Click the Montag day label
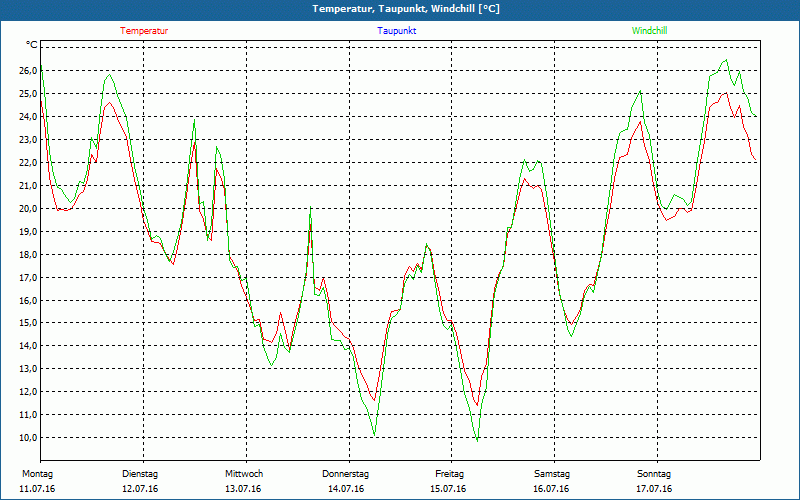This screenshot has height=500, width=800. click(x=37, y=474)
